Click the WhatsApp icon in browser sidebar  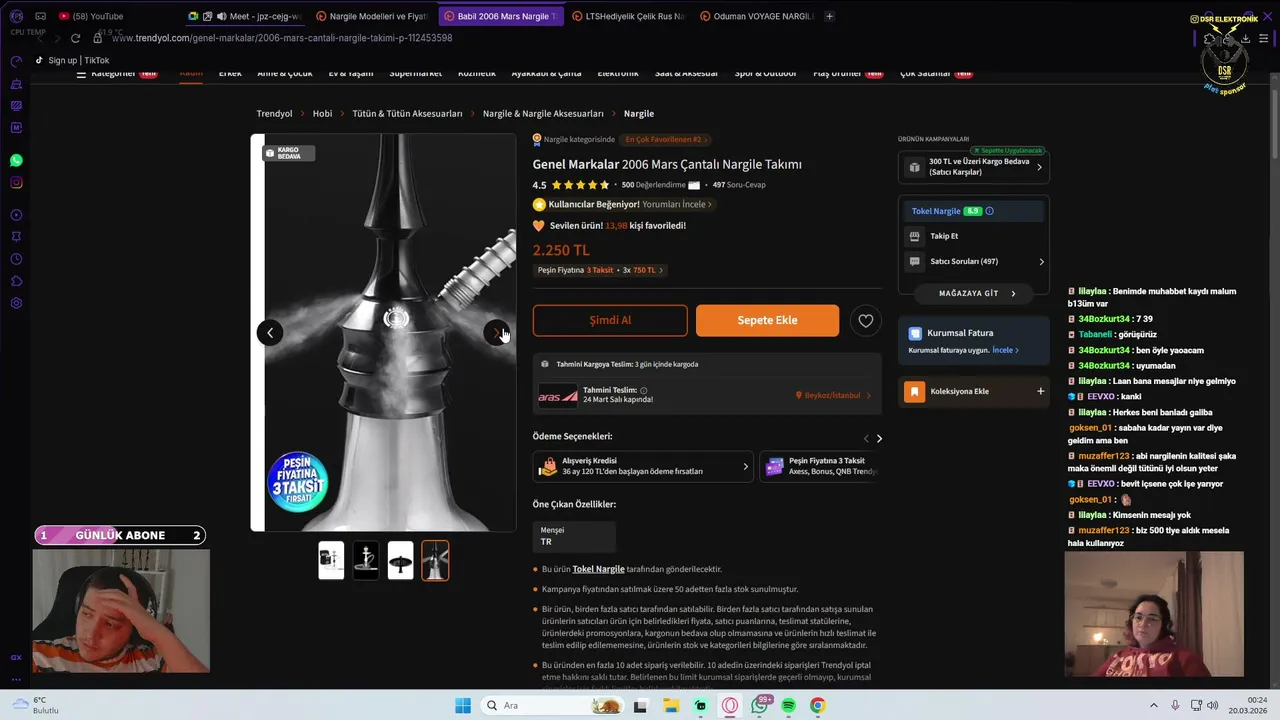(16, 160)
